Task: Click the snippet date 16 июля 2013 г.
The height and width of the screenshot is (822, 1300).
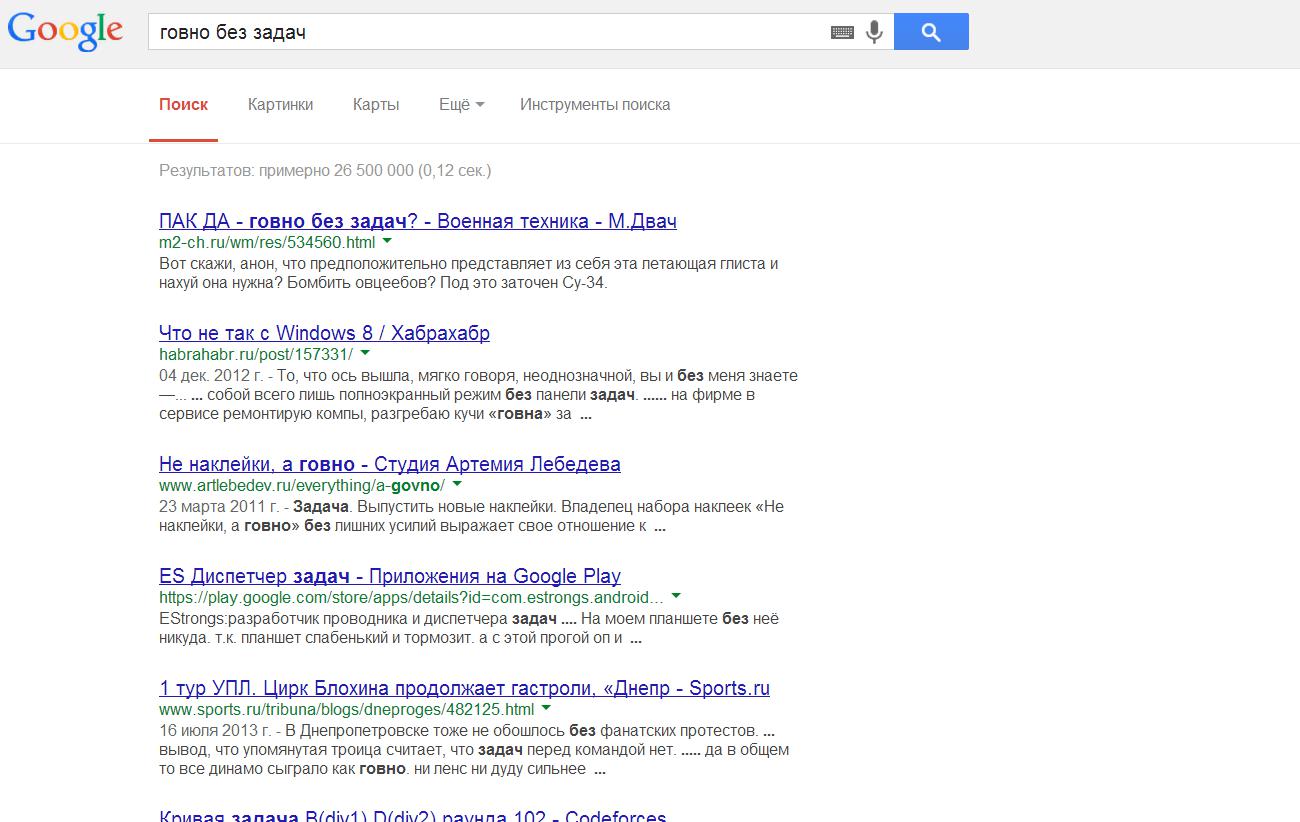Action: coord(215,731)
